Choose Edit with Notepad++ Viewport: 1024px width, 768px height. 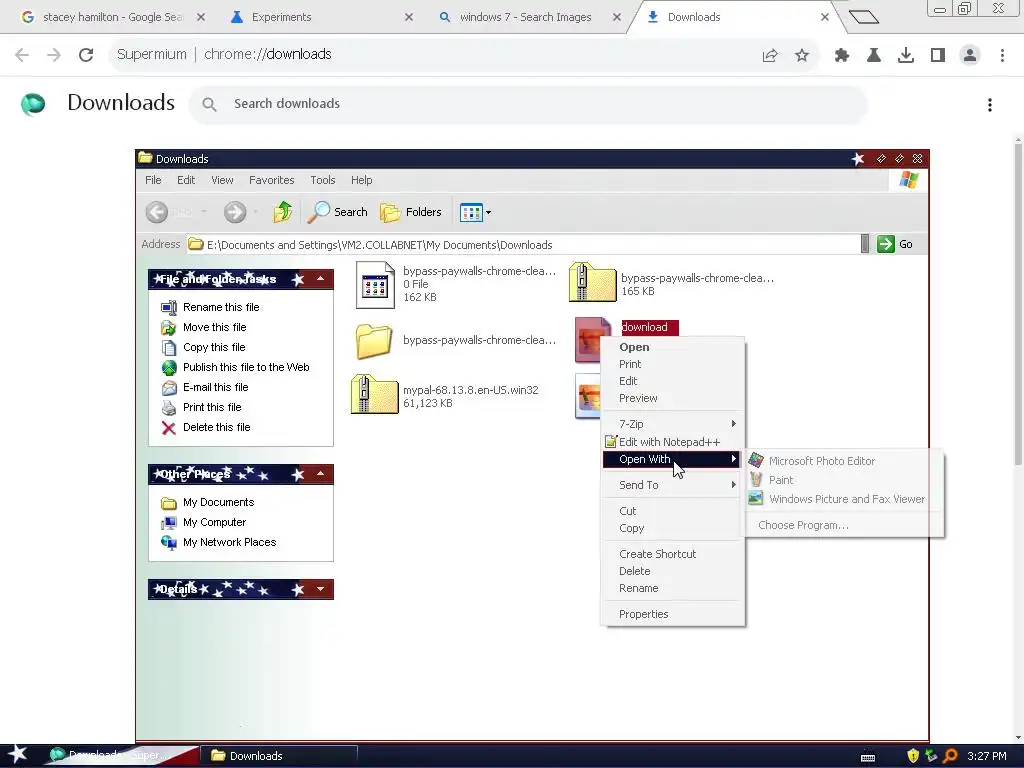[x=673, y=442]
